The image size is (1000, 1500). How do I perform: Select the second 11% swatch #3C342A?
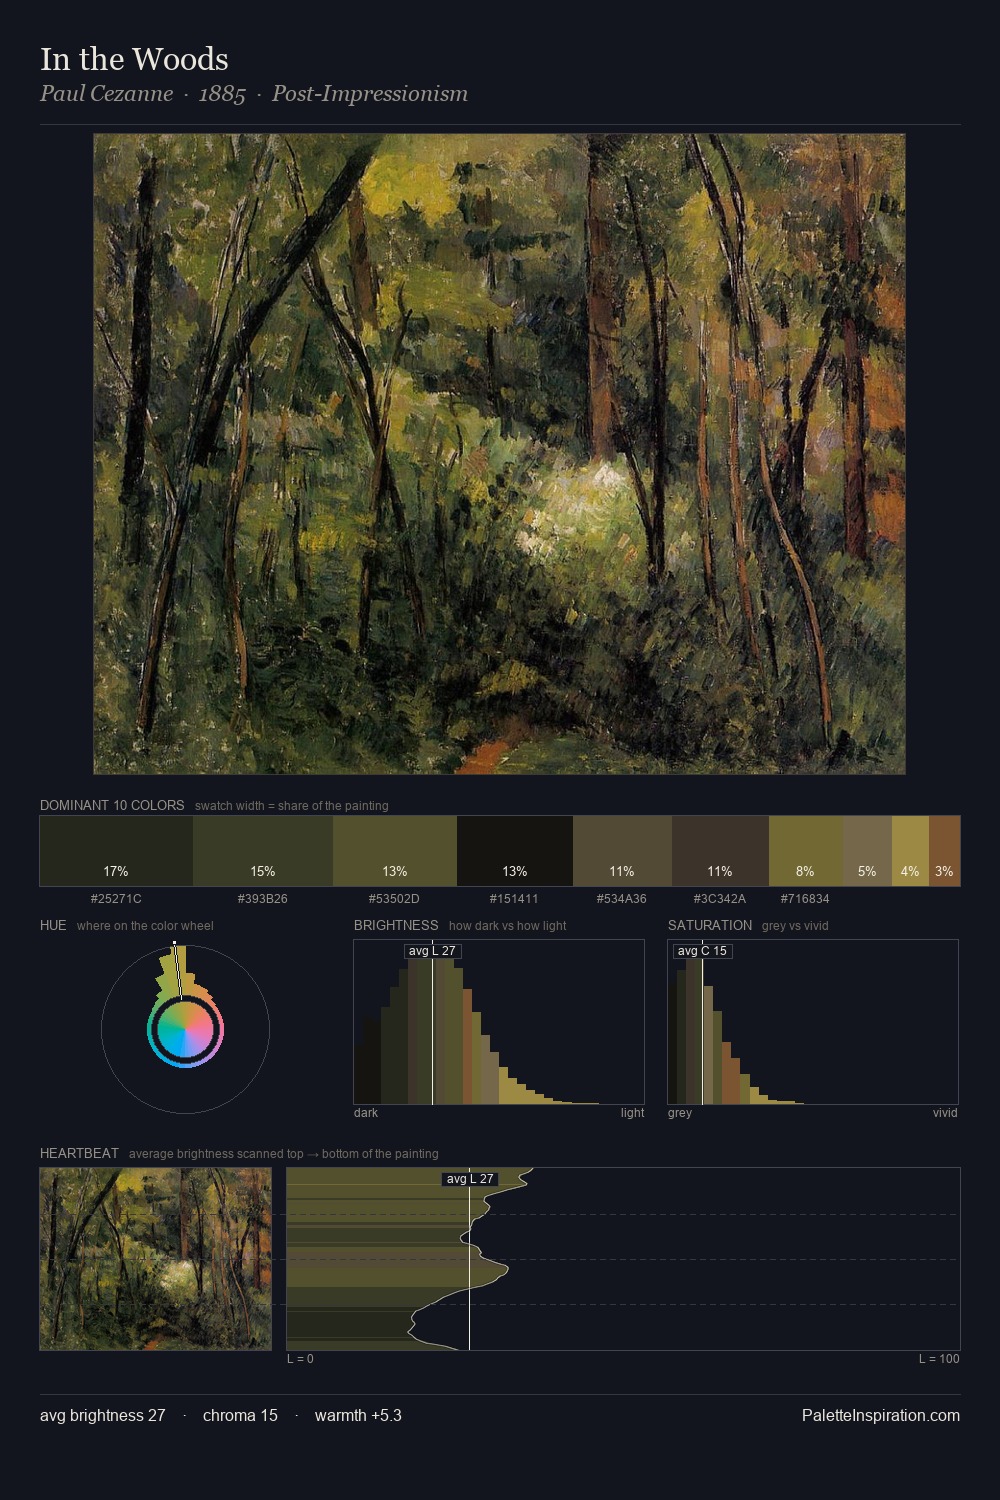(x=720, y=851)
